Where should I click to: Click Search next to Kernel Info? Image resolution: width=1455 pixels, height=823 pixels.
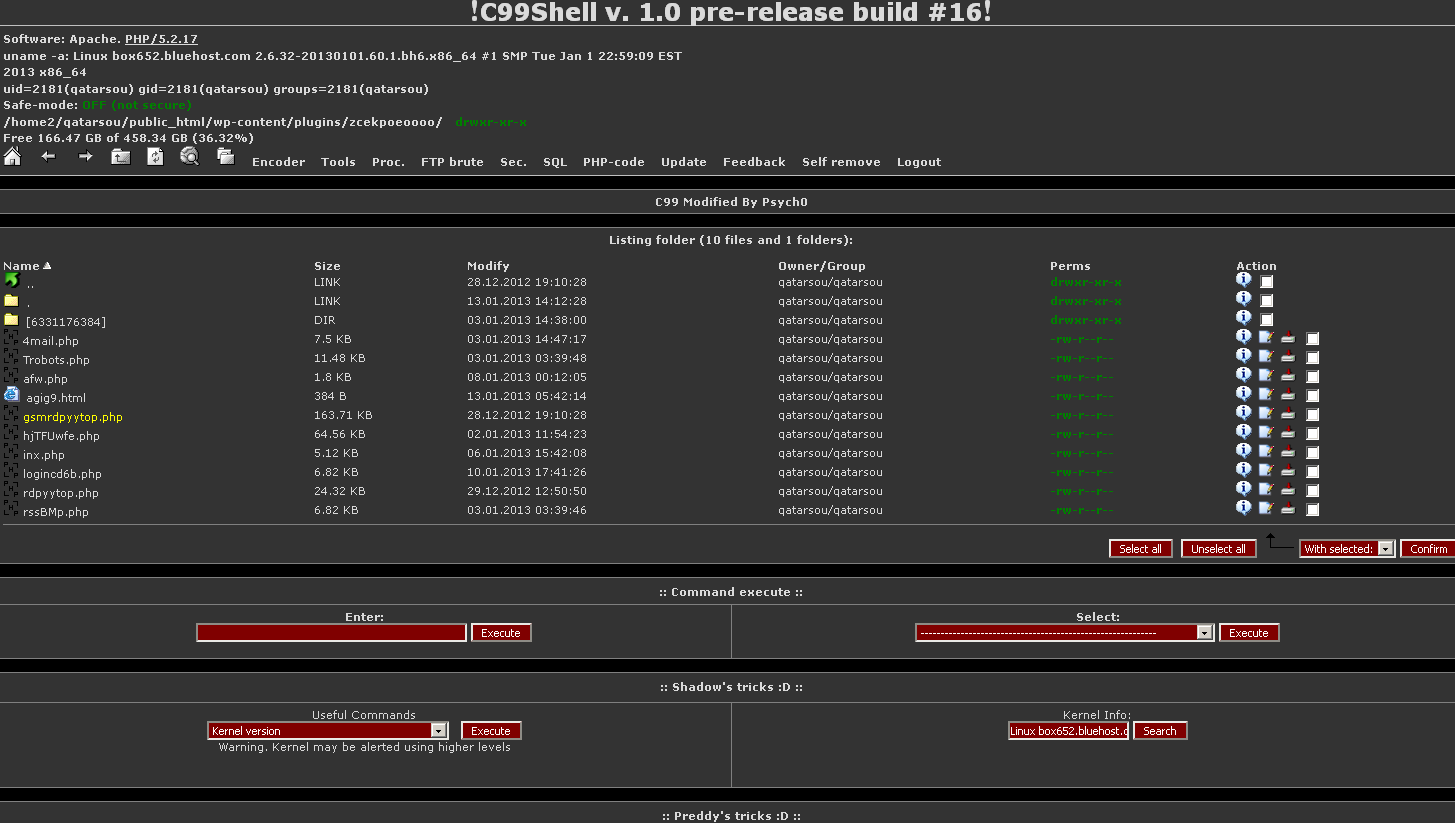[1160, 731]
